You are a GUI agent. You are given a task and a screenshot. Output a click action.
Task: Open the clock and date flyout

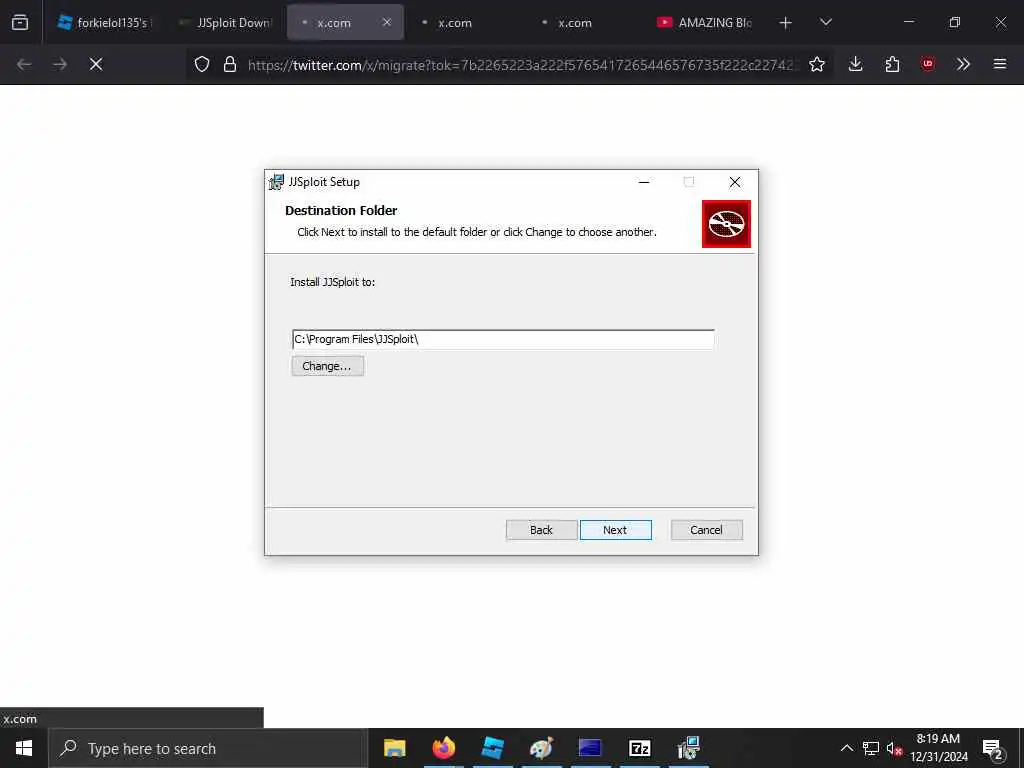pyautogui.click(x=938, y=748)
